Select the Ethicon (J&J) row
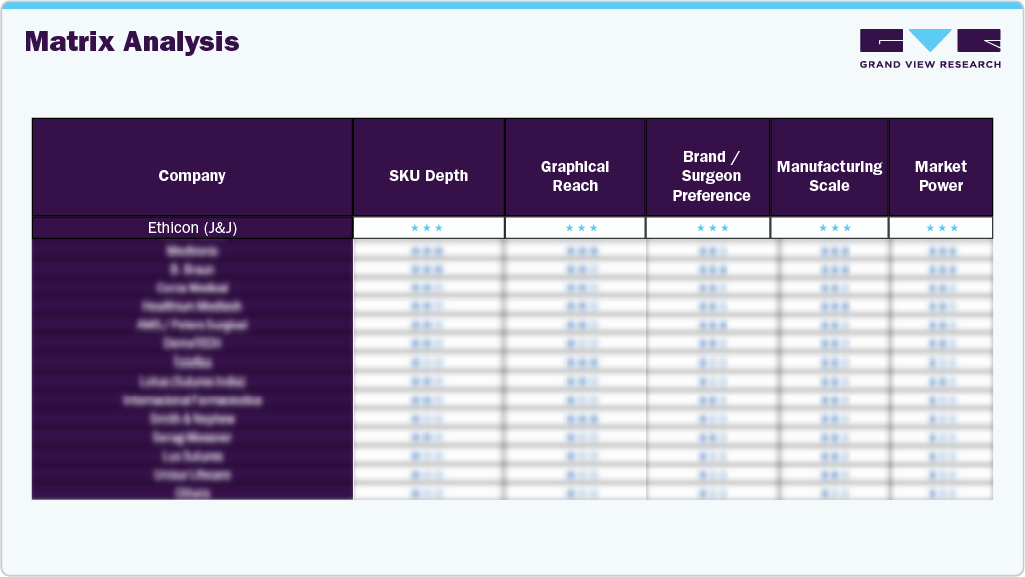 (191, 228)
